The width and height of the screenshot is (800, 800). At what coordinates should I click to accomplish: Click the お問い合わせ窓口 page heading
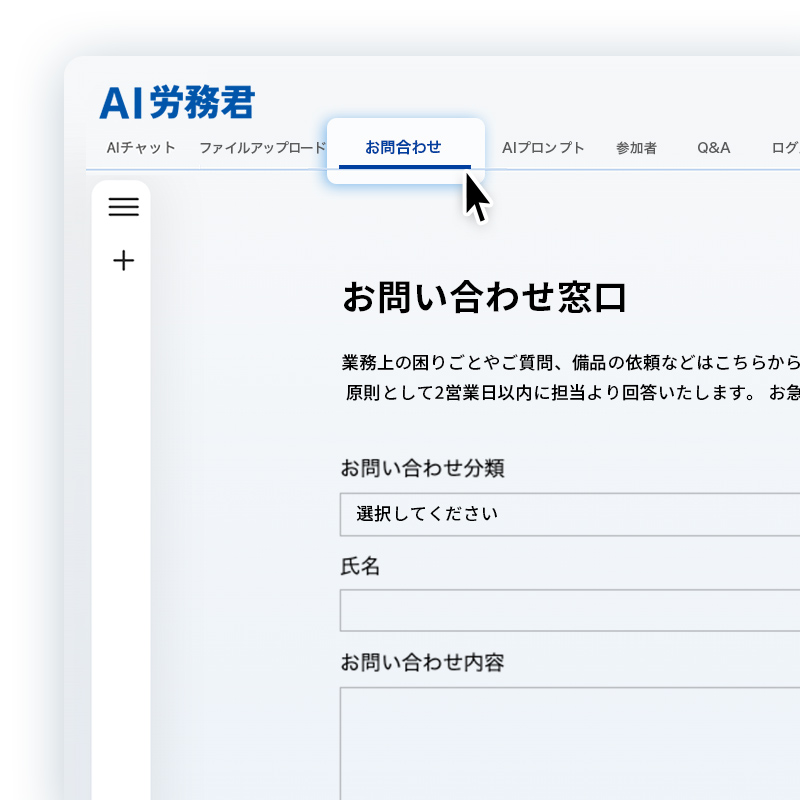pos(485,298)
